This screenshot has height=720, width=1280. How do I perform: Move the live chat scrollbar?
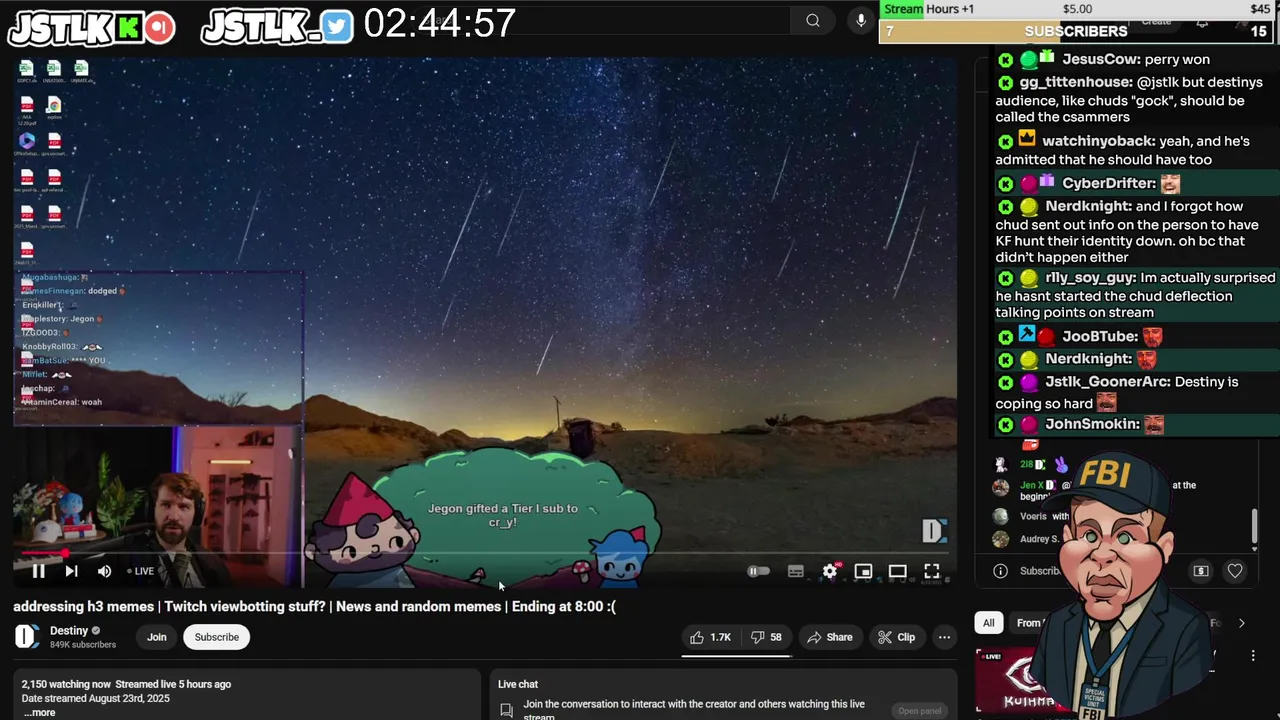[1255, 525]
